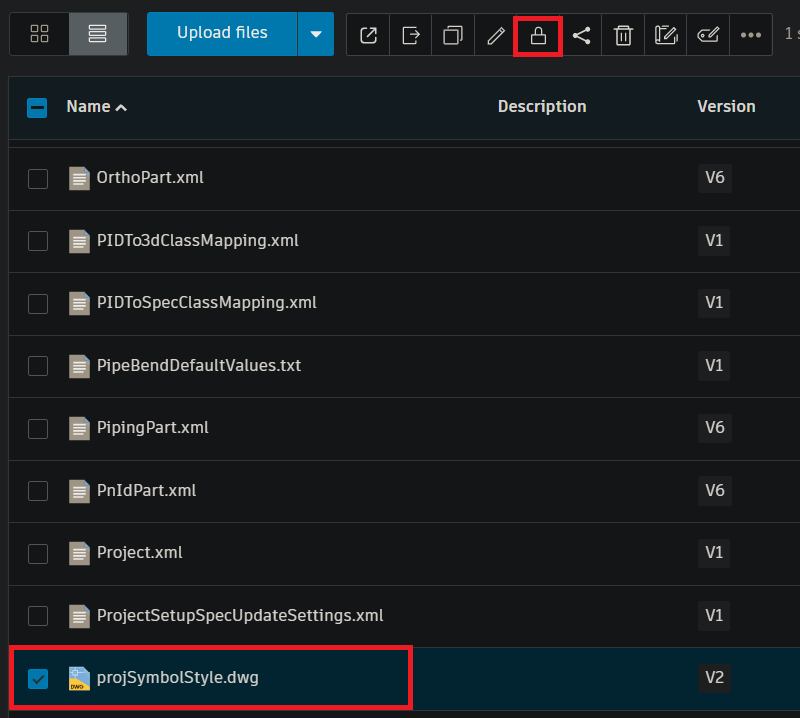Click the Open in new window icon
Image resolution: width=800 pixels, height=718 pixels.
[367, 35]
